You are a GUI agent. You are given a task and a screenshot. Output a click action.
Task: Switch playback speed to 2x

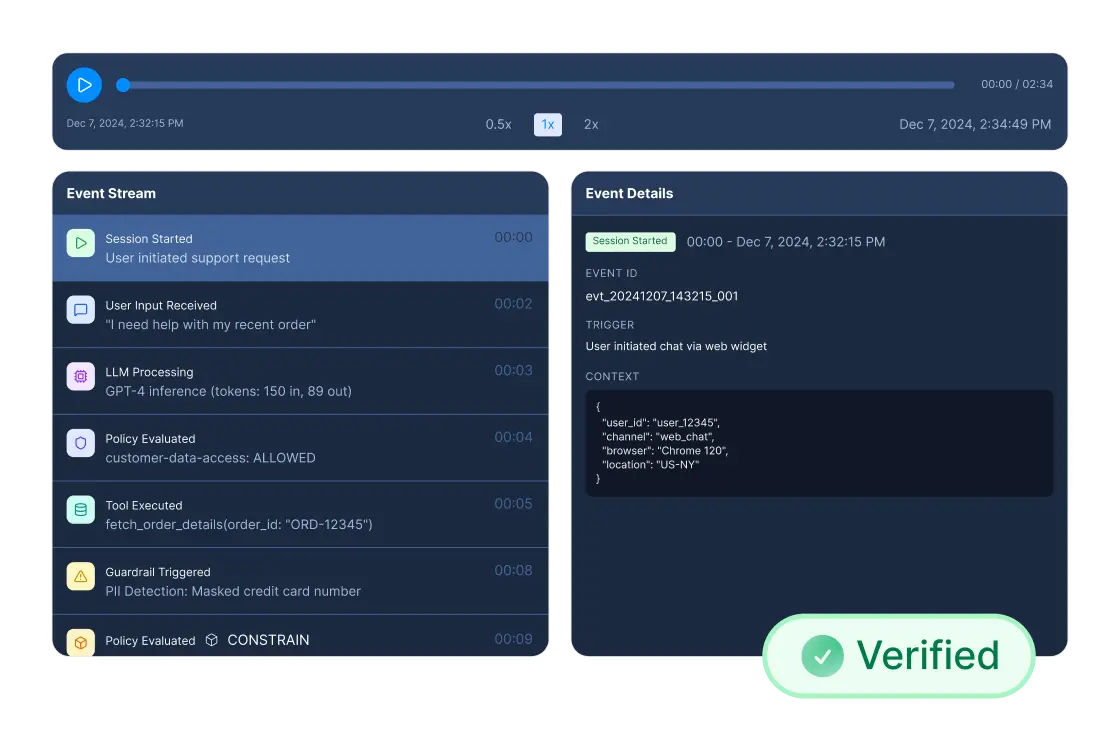pyautogui.click(x=591, y=124)
